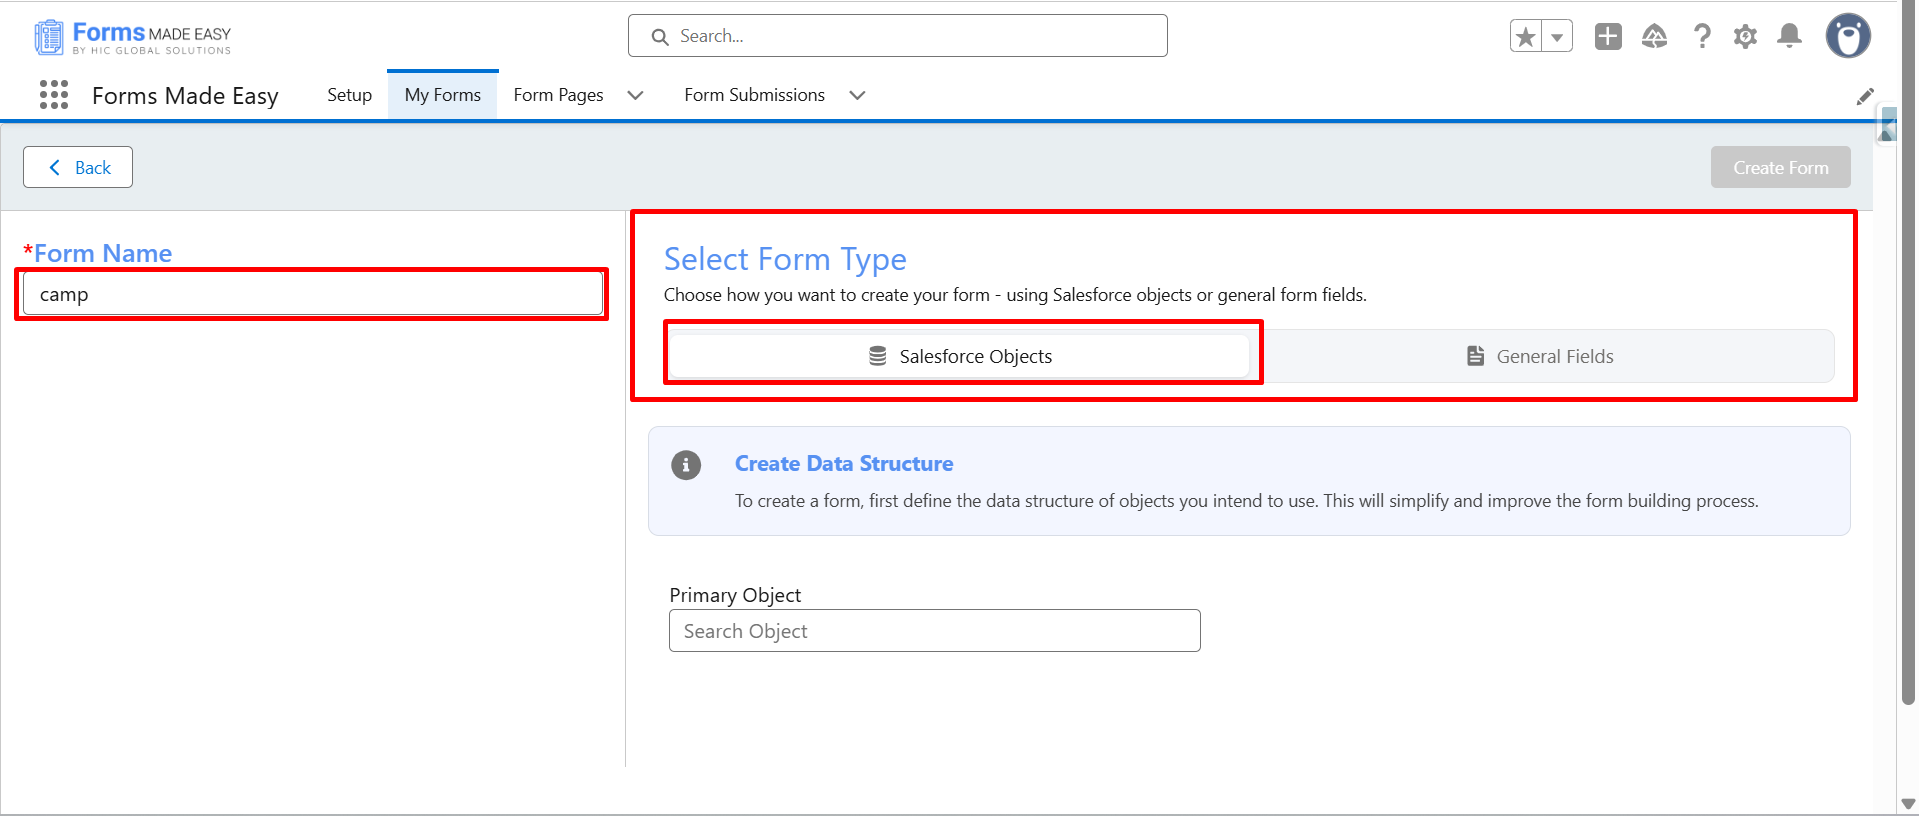Open the notifications bell
1919x816 pixels.
tap(1789, 37)
